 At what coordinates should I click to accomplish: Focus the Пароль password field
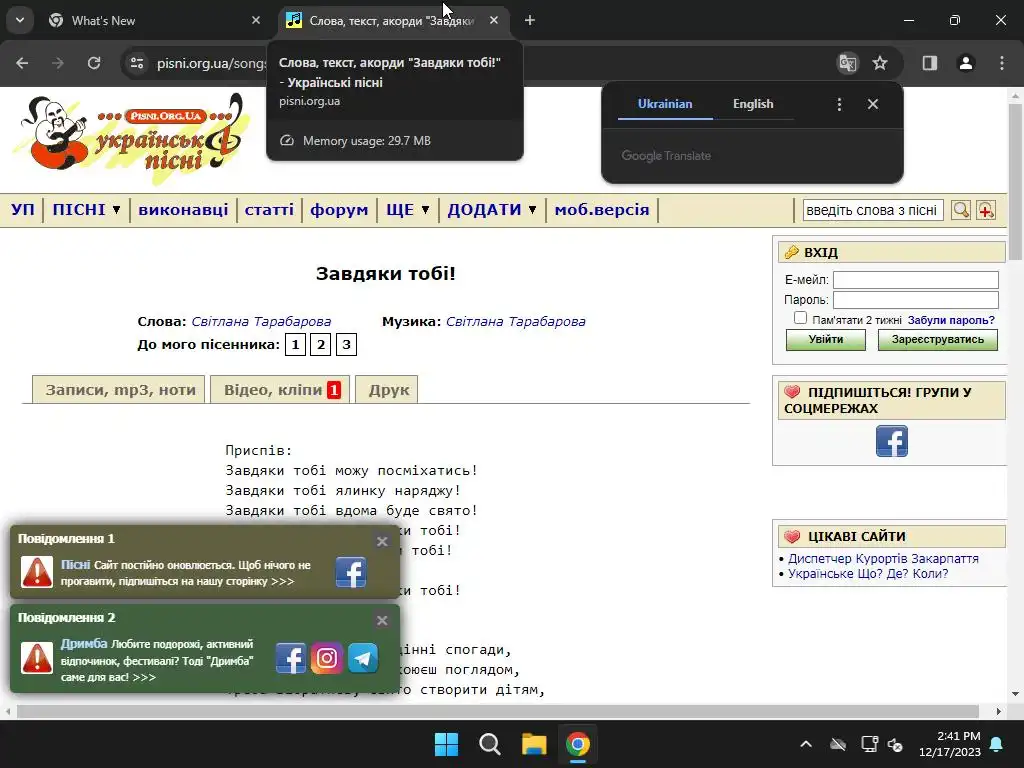point(916,300)
